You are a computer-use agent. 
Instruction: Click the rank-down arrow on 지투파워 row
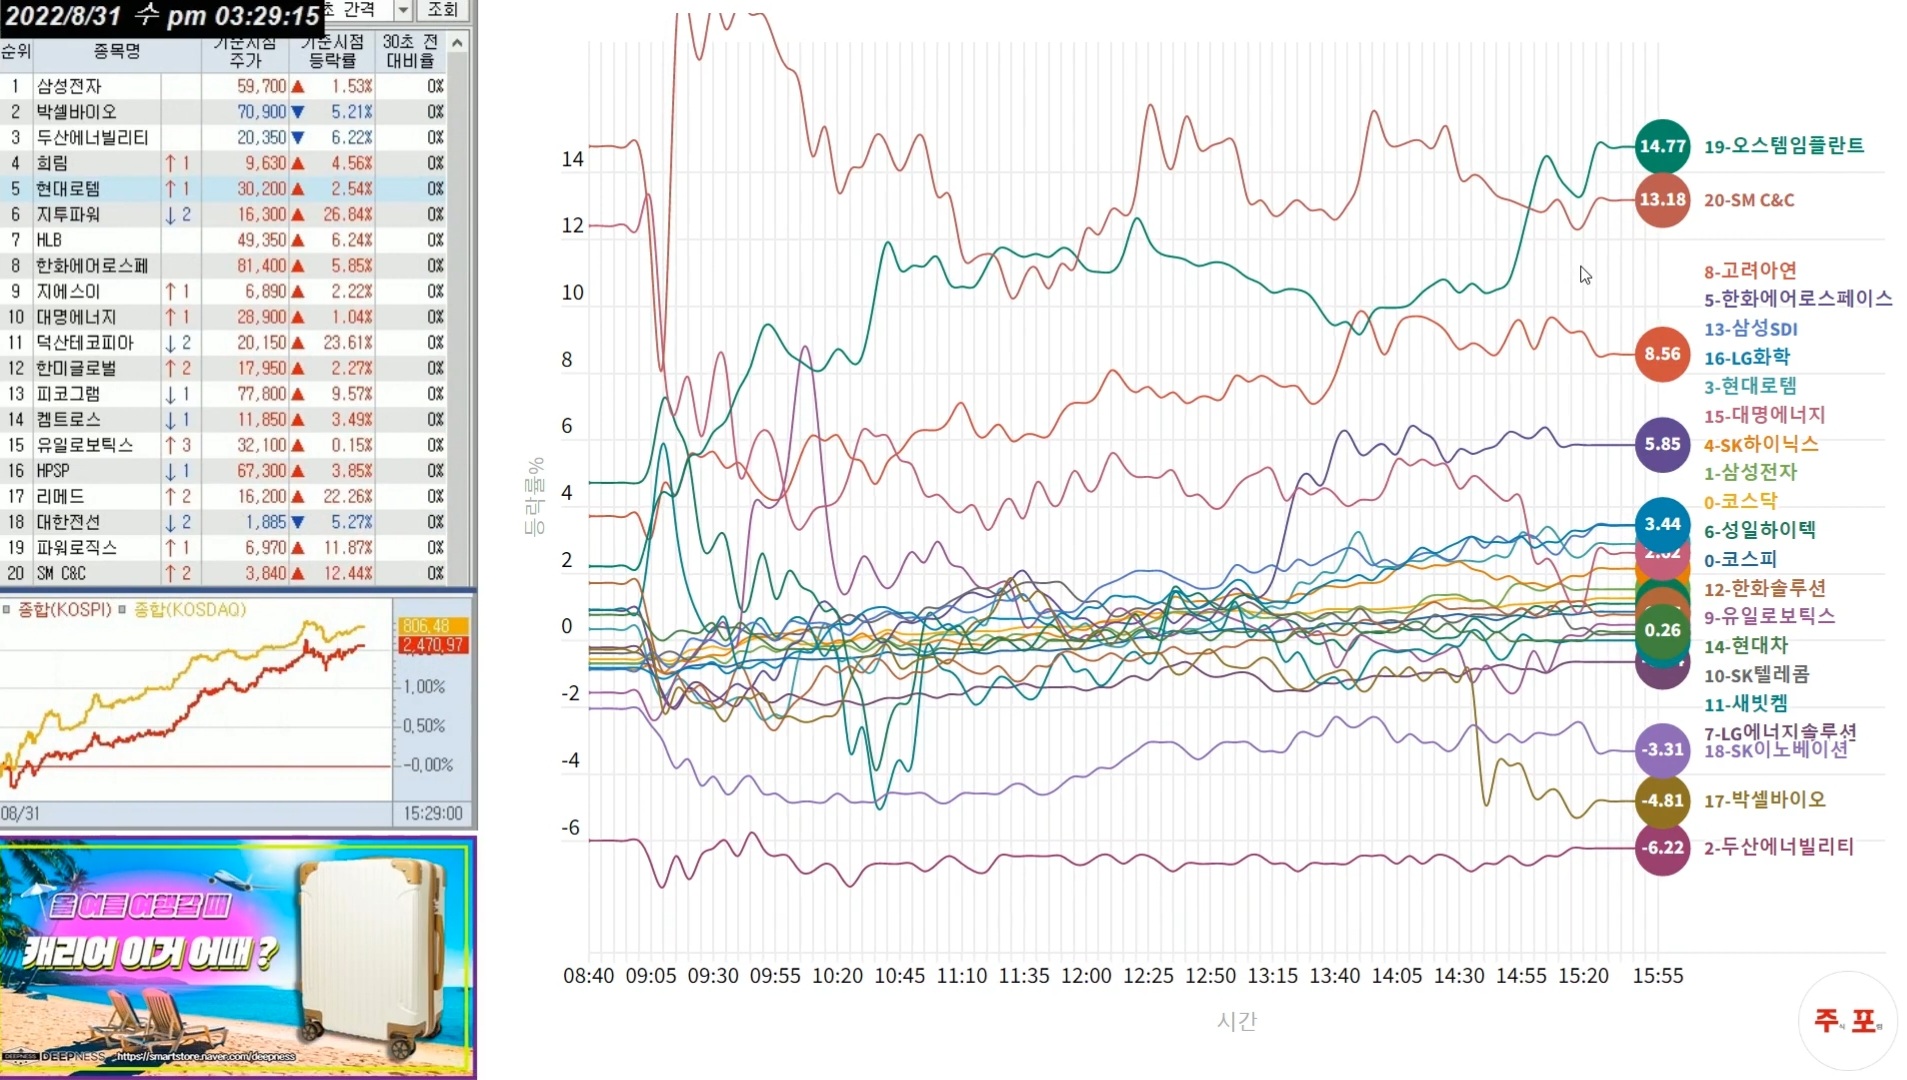click(x=170, y=215)
